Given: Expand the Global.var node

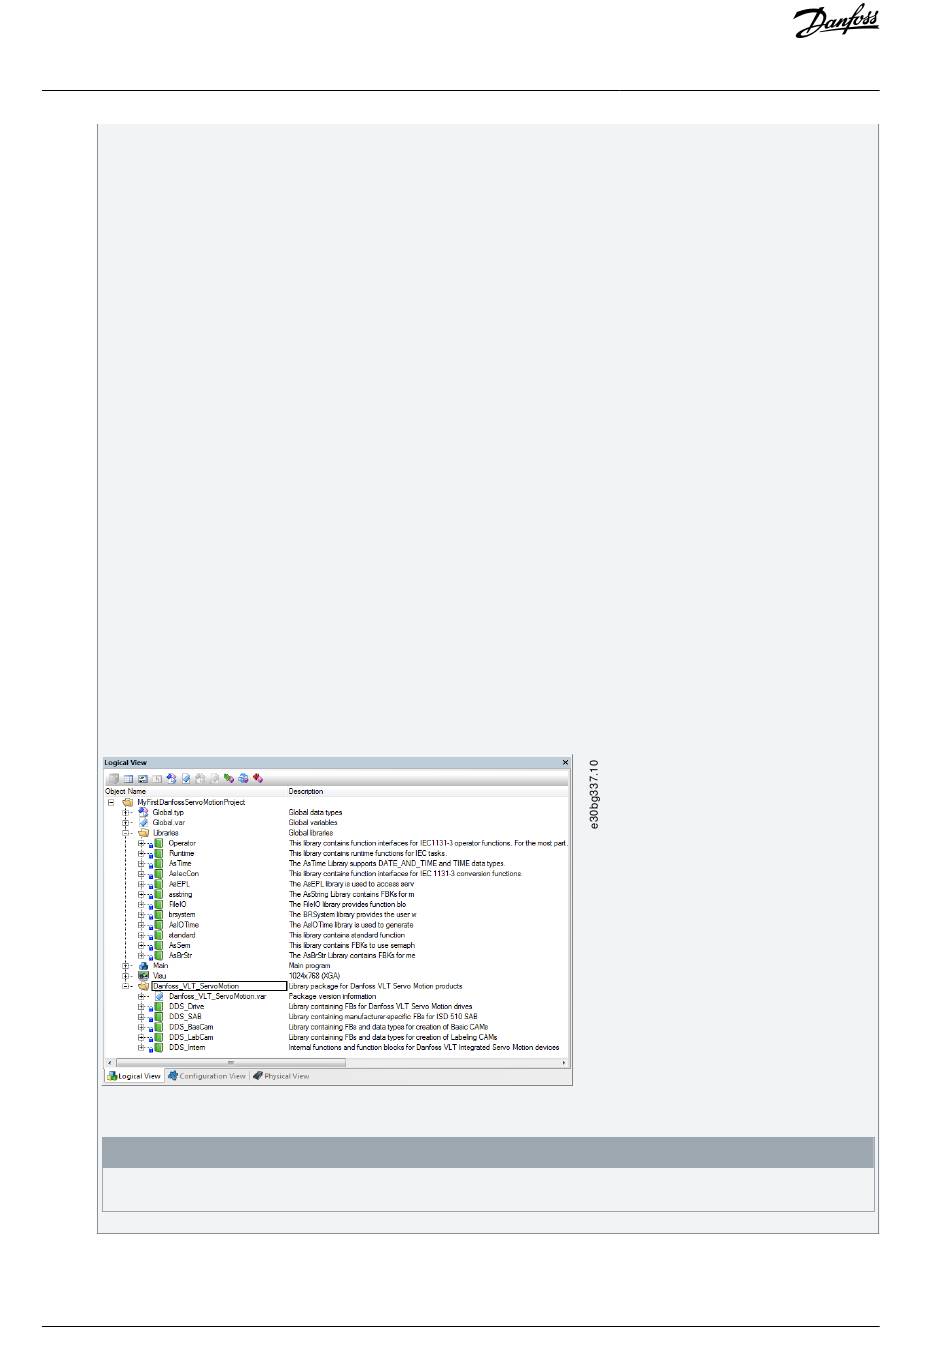Looking at the screenshot, I should [x=127, y=822].
